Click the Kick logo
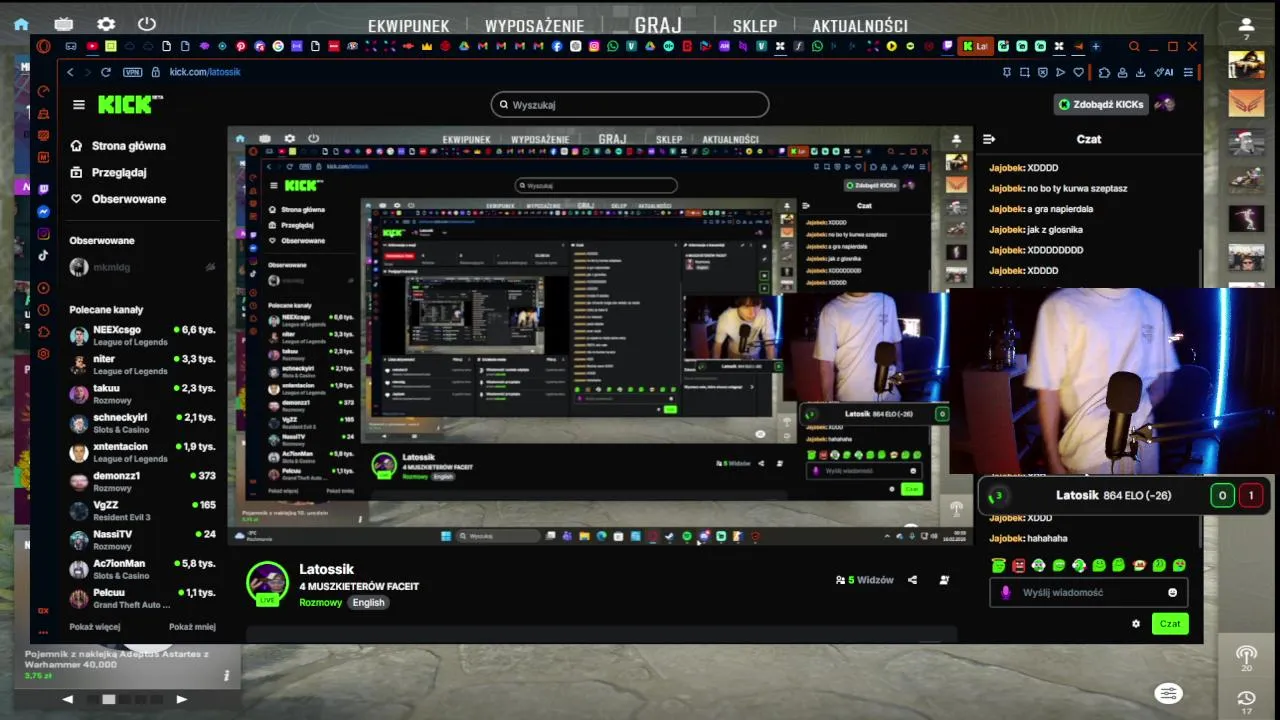The image size is (1280, 720). coord(130,104)
